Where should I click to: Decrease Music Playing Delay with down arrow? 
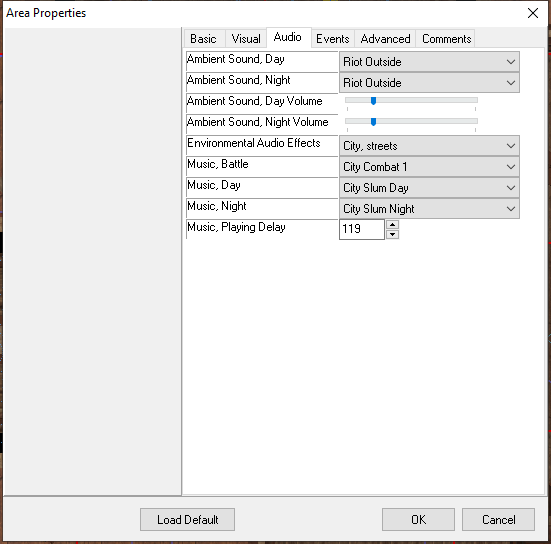coord(393,234)
